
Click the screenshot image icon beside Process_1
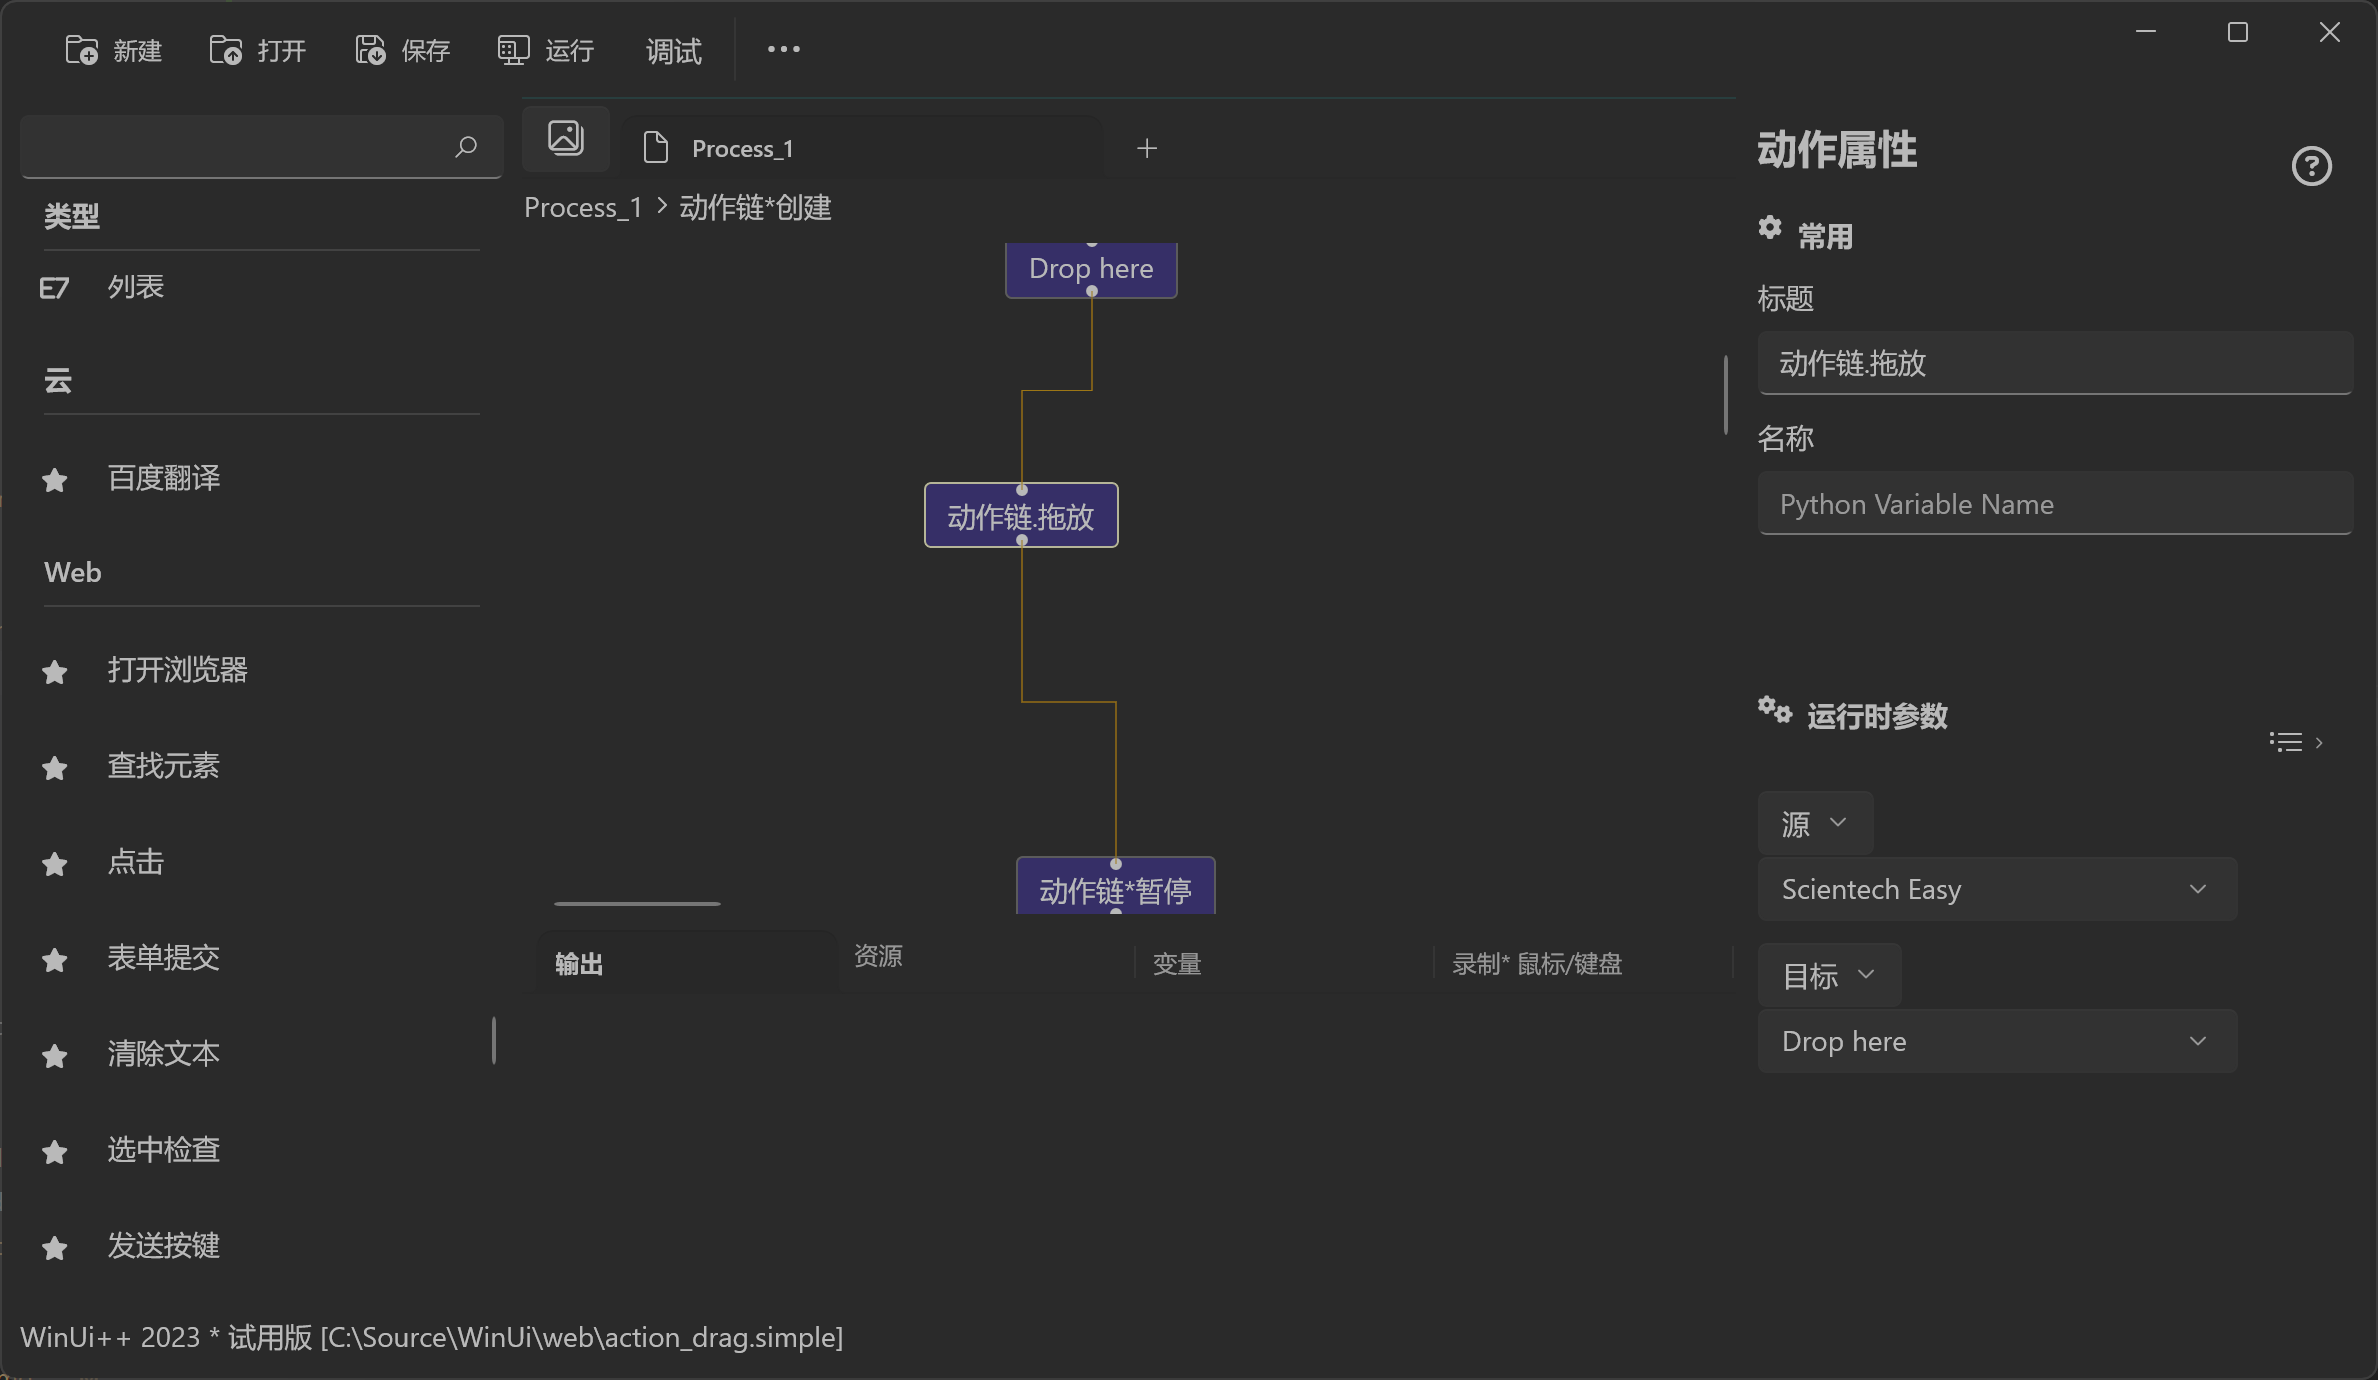565,138
